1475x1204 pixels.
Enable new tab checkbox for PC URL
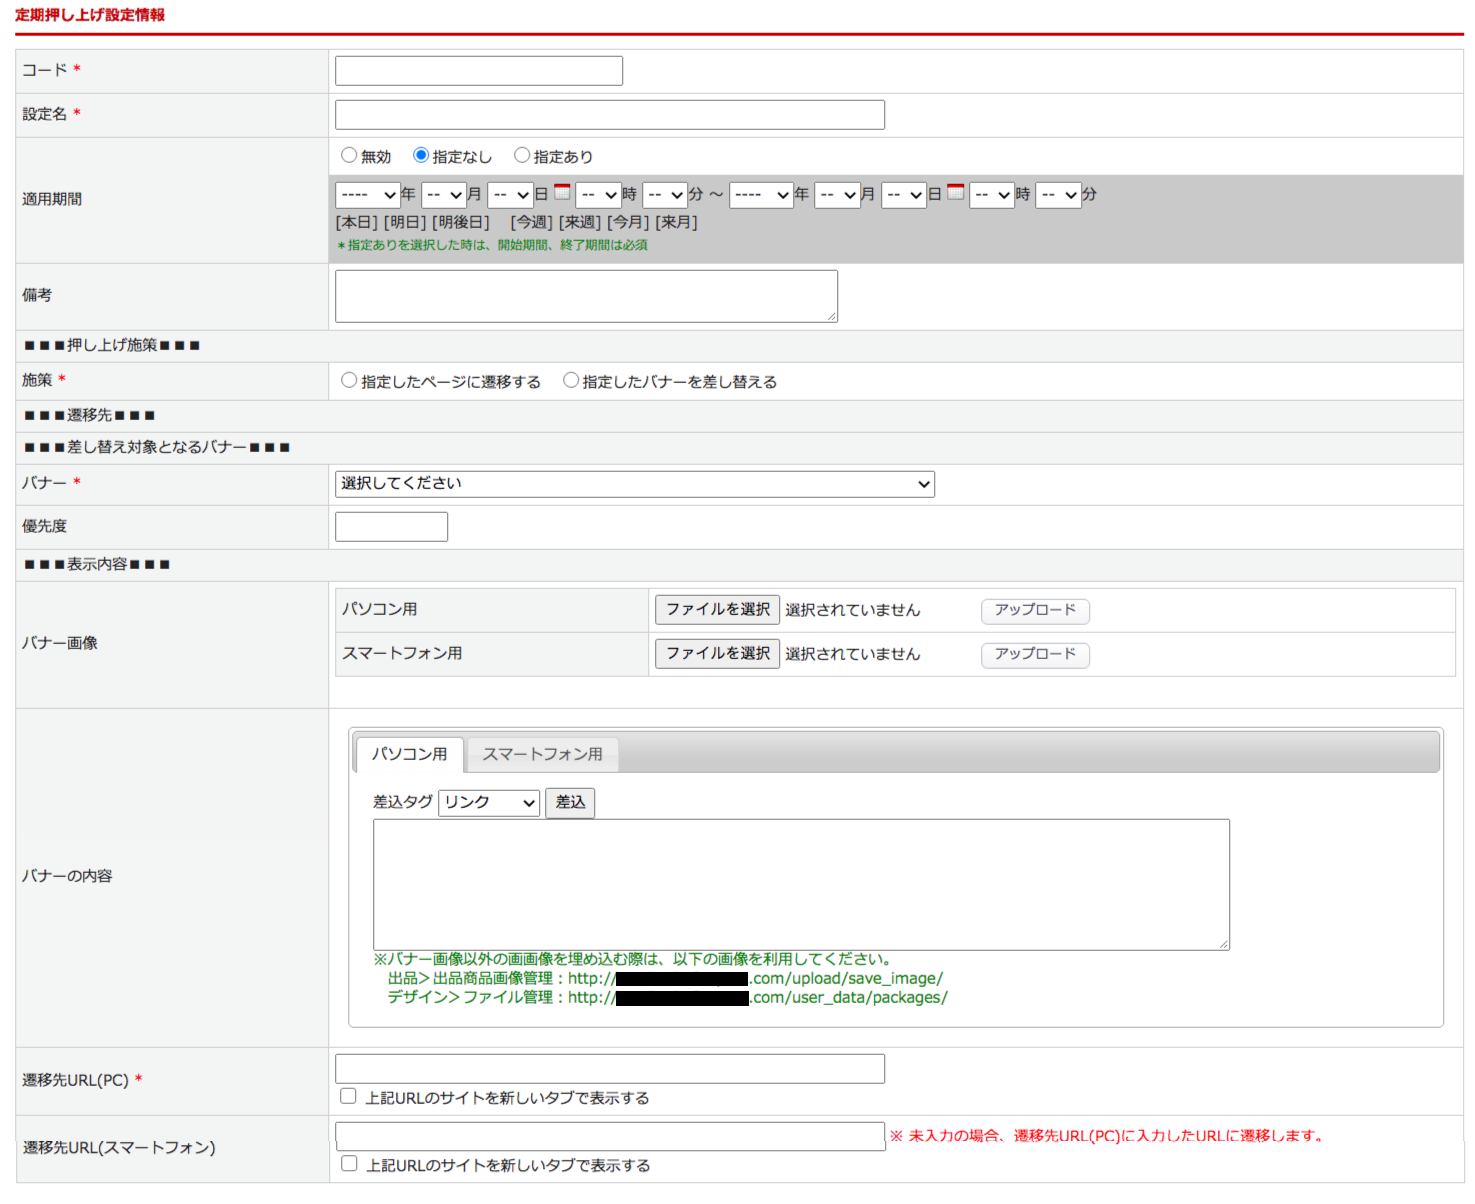(348, 1096)
